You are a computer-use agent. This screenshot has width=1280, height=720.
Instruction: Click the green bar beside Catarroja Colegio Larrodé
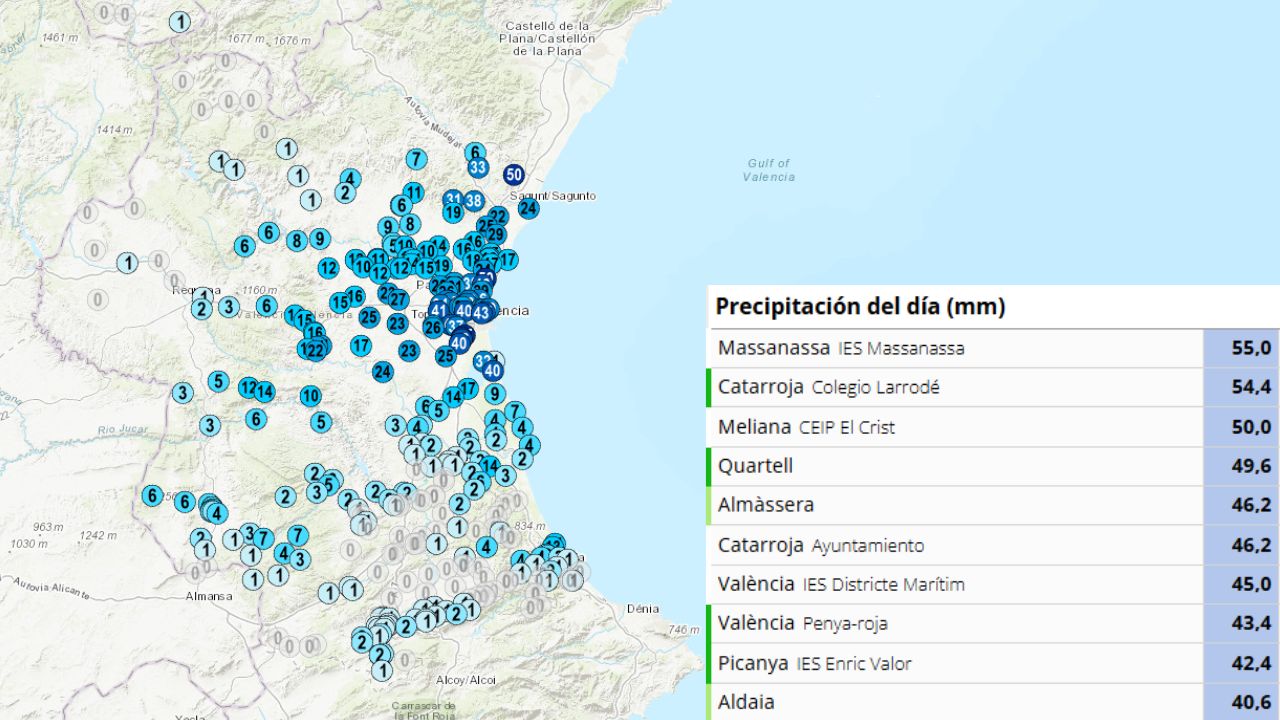708,388
